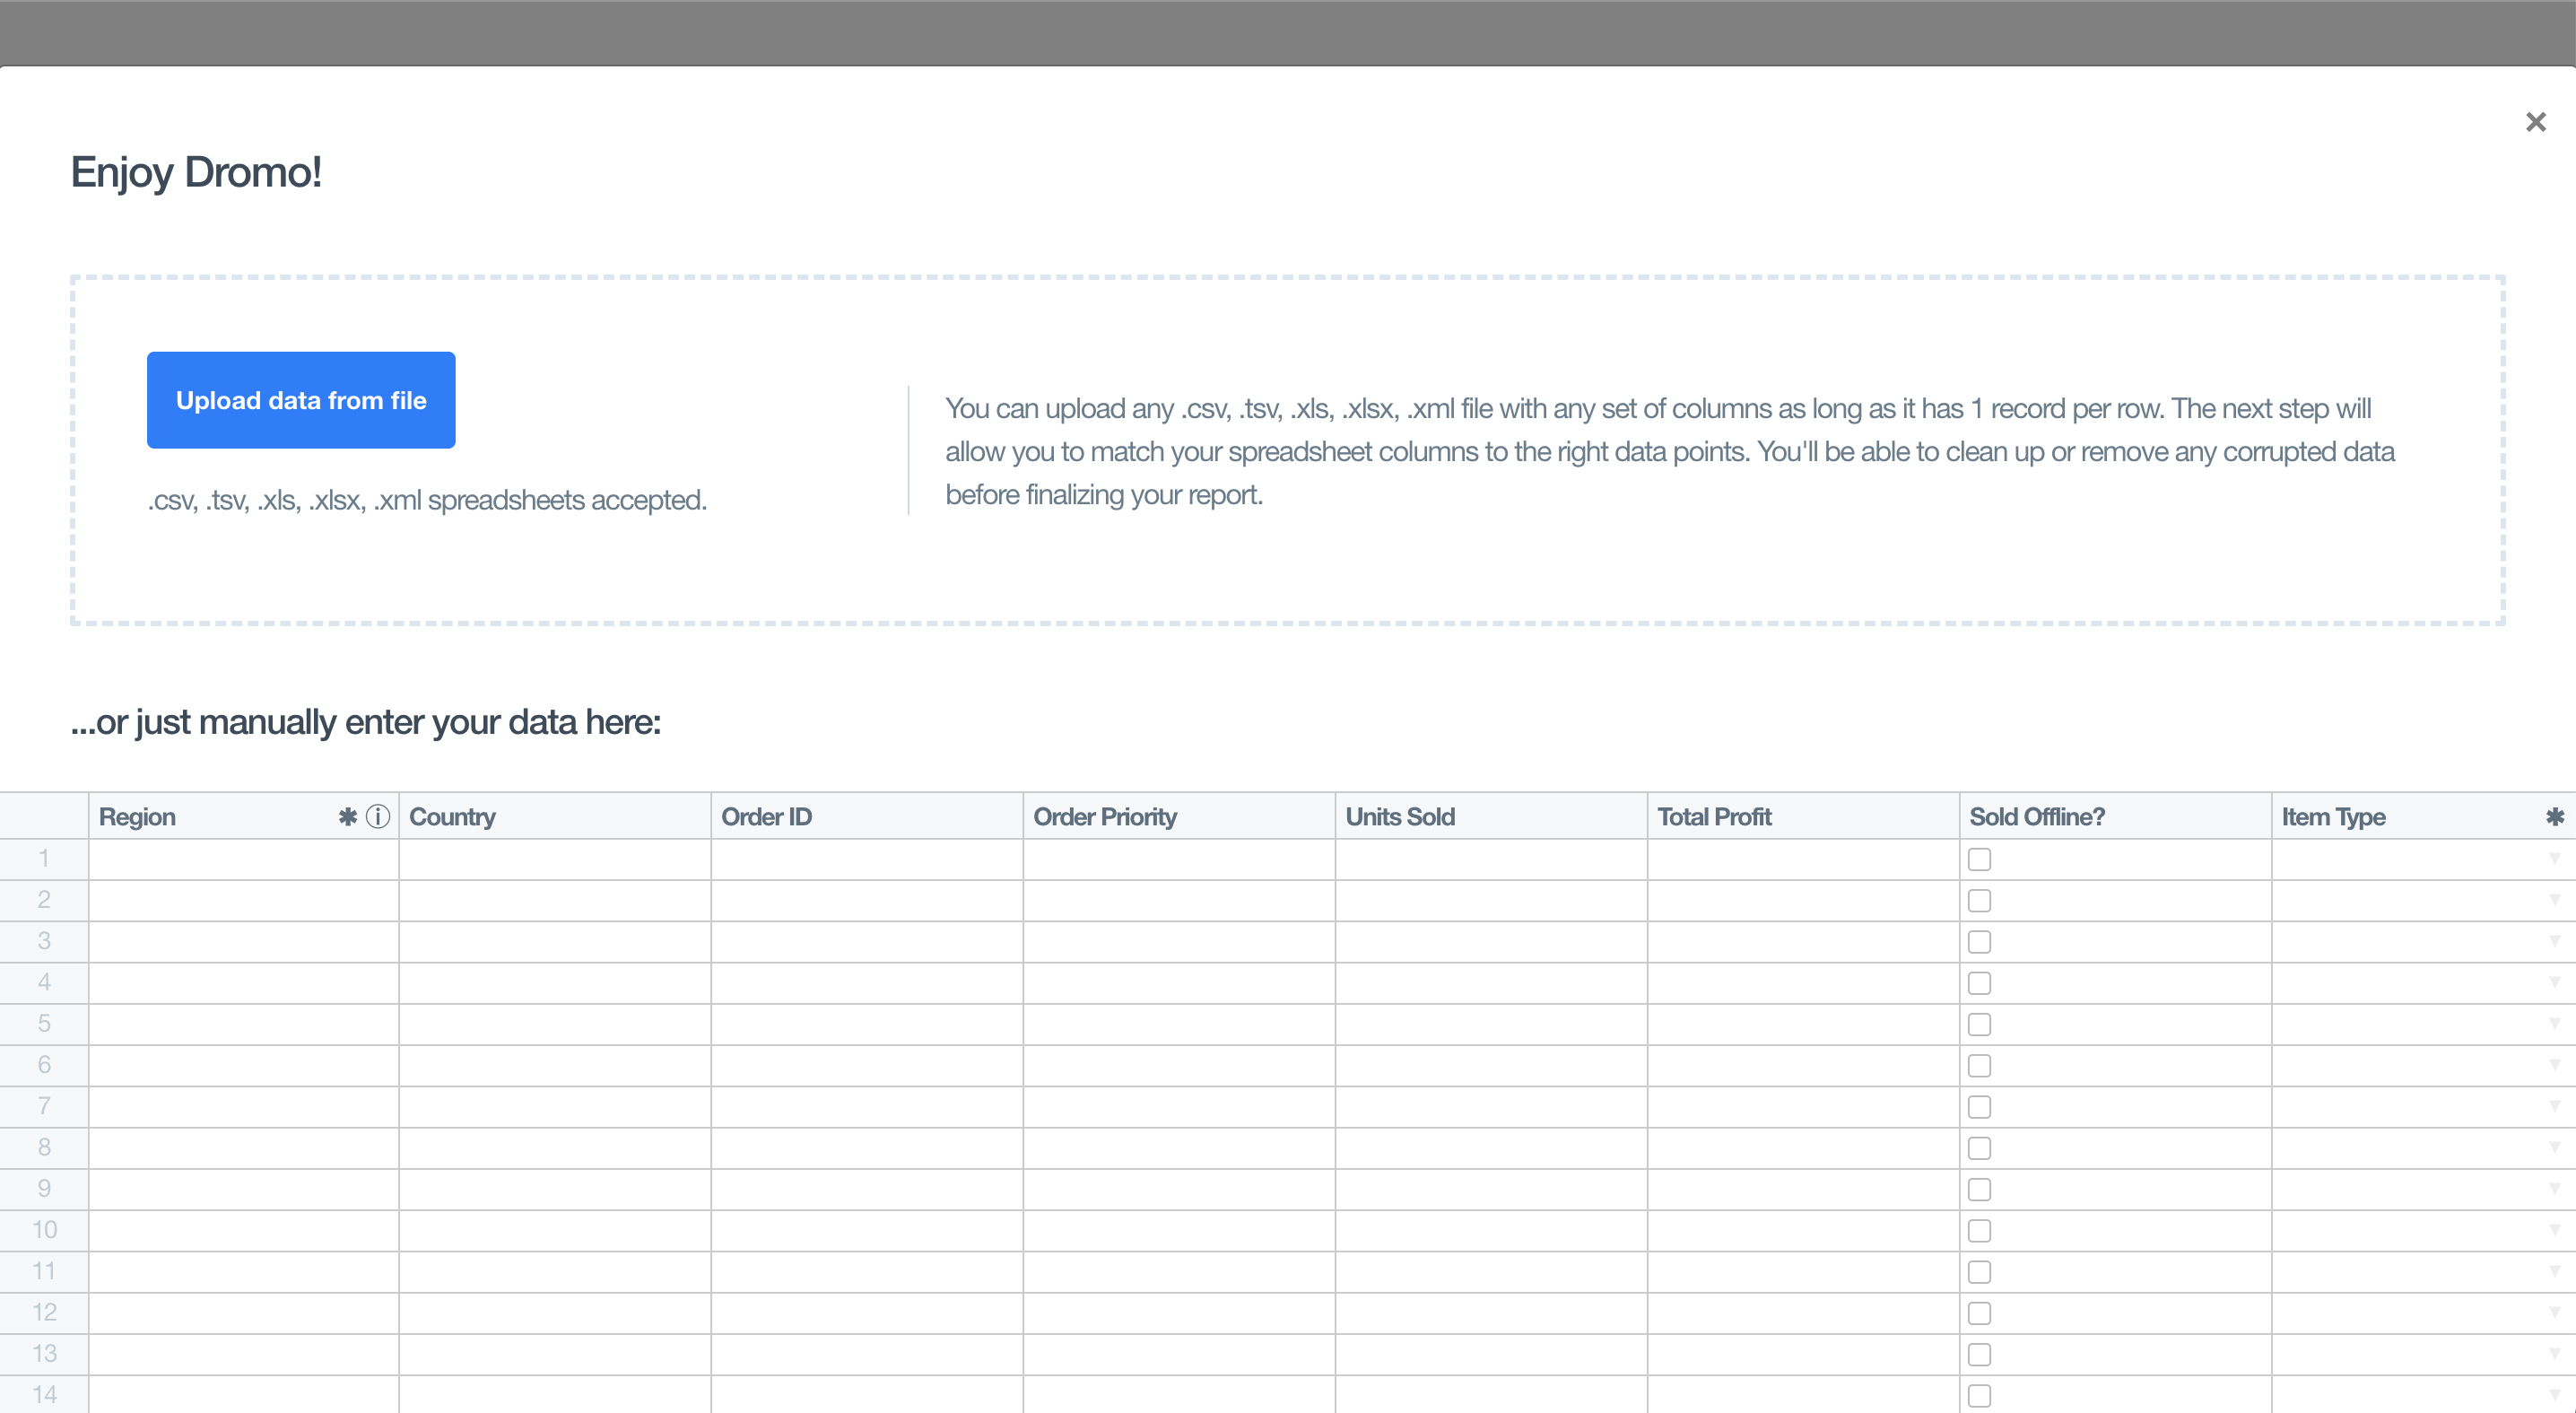Click Order ID cell in row 3
The image size is (2576, 1413).
coord(866,941)
